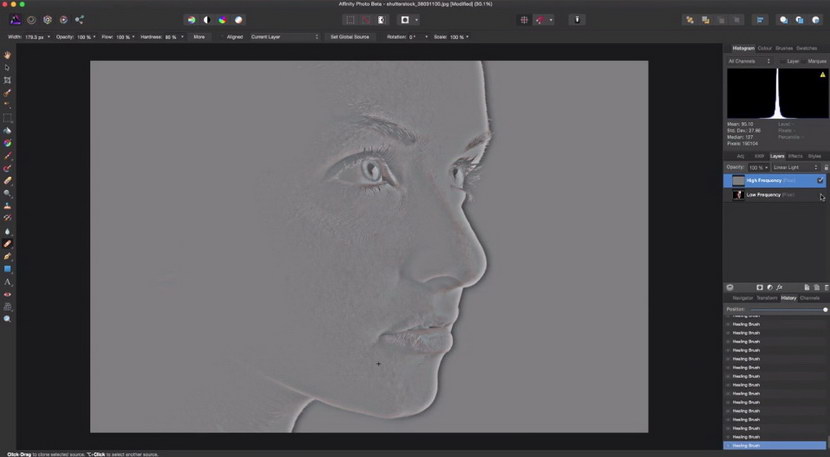Open the Width value dropdown
The width and height of the screenshot is (830, 457).
click(x=49, y=37)
